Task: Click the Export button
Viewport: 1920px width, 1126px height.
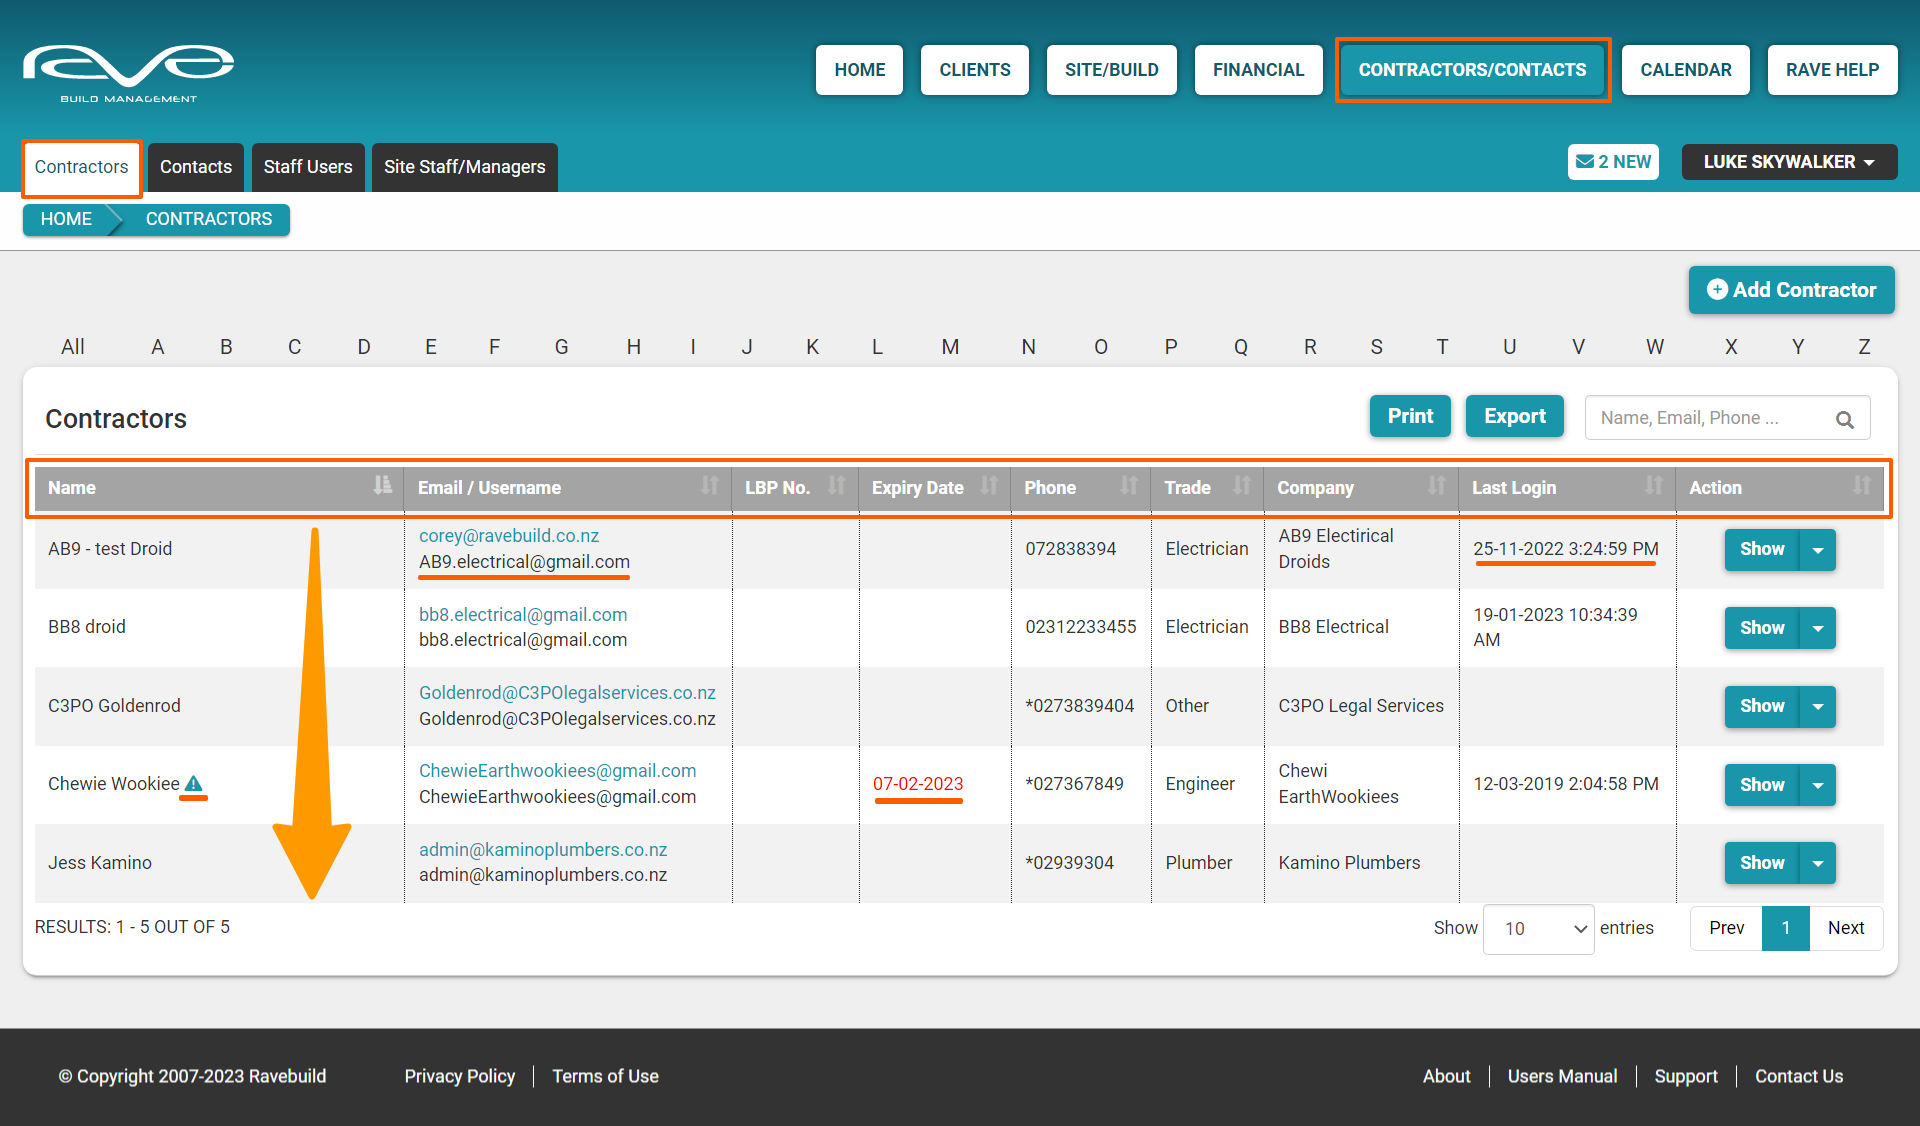Action: 1514,417
